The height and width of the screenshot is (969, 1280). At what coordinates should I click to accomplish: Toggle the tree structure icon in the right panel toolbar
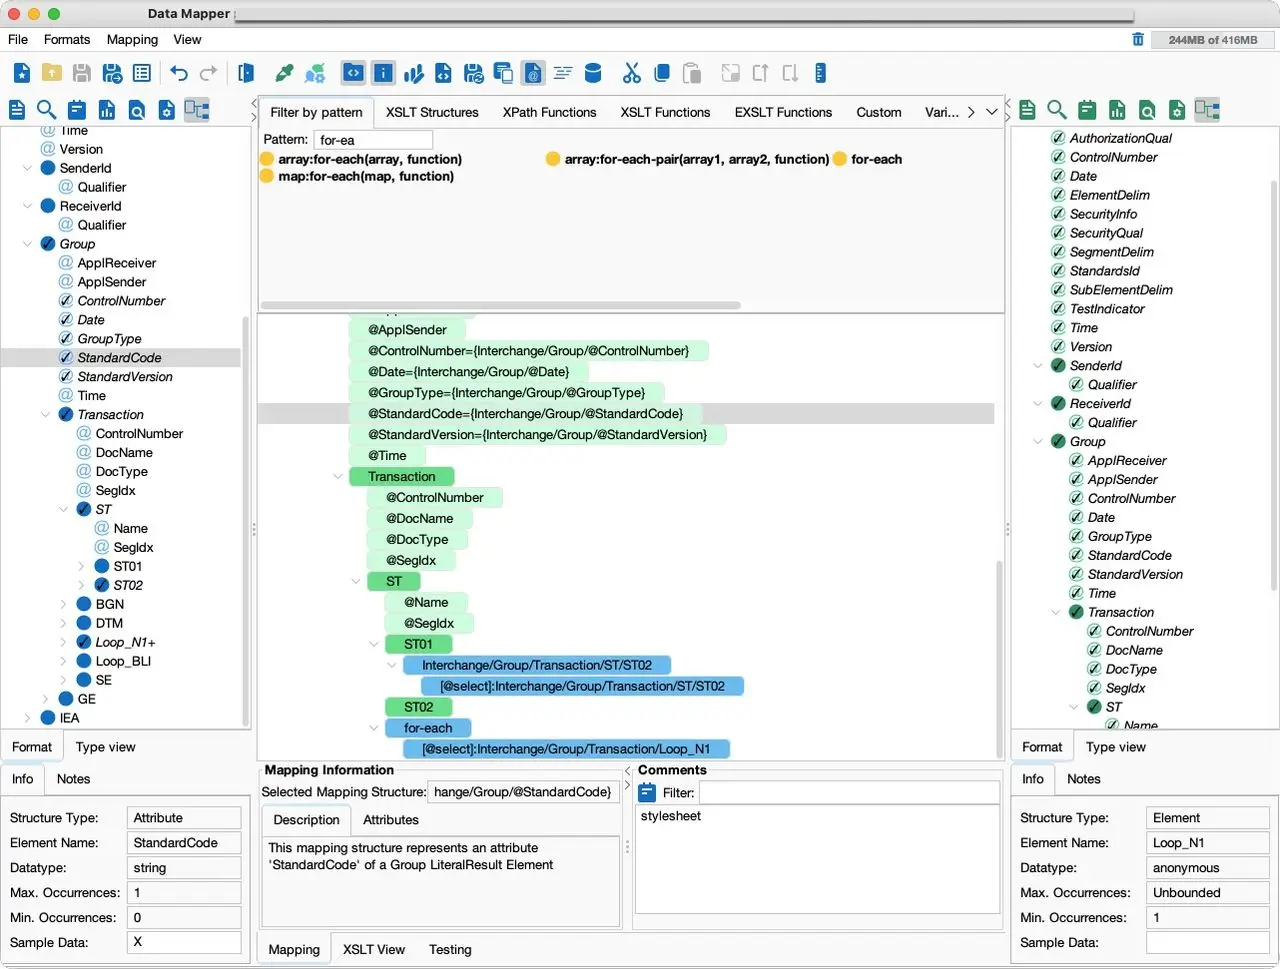[1208, 110]
